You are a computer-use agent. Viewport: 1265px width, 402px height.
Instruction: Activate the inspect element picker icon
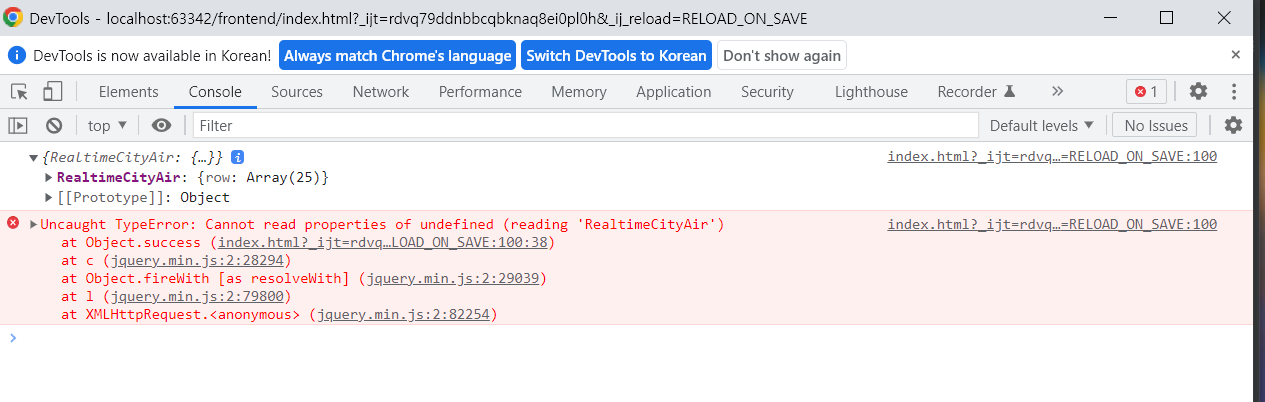click(19, 92)
